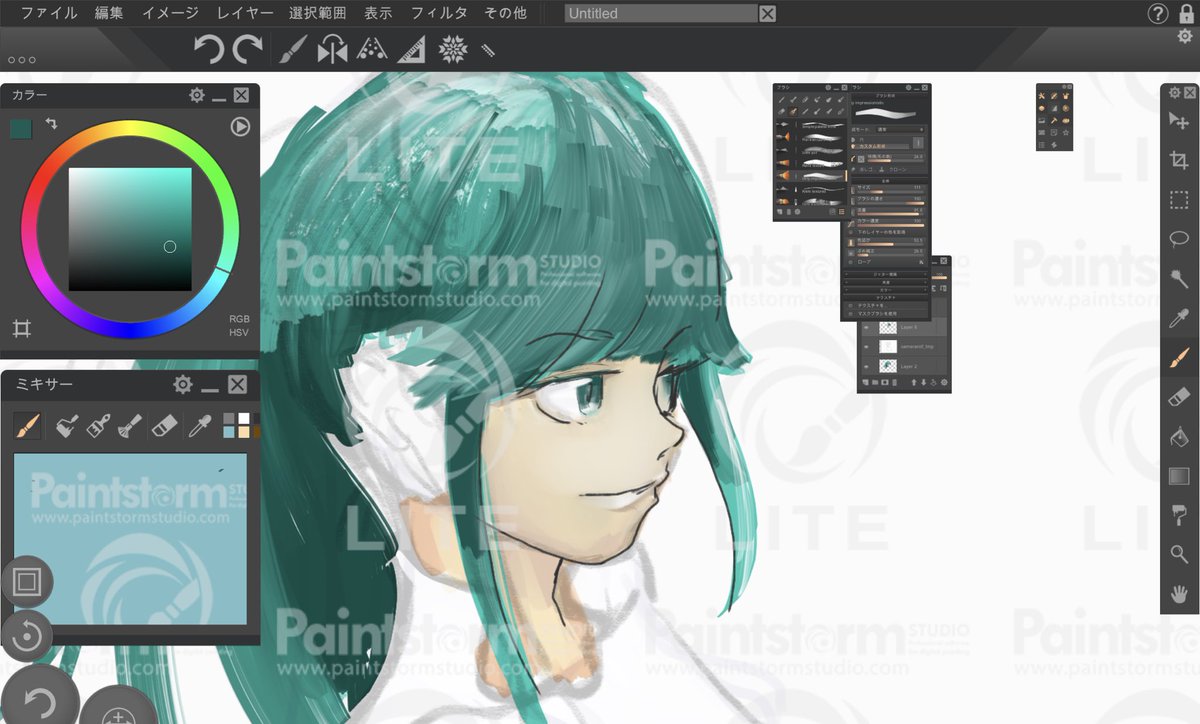Switch color mode to HSV
The image size is (1200, 724).
239,333
